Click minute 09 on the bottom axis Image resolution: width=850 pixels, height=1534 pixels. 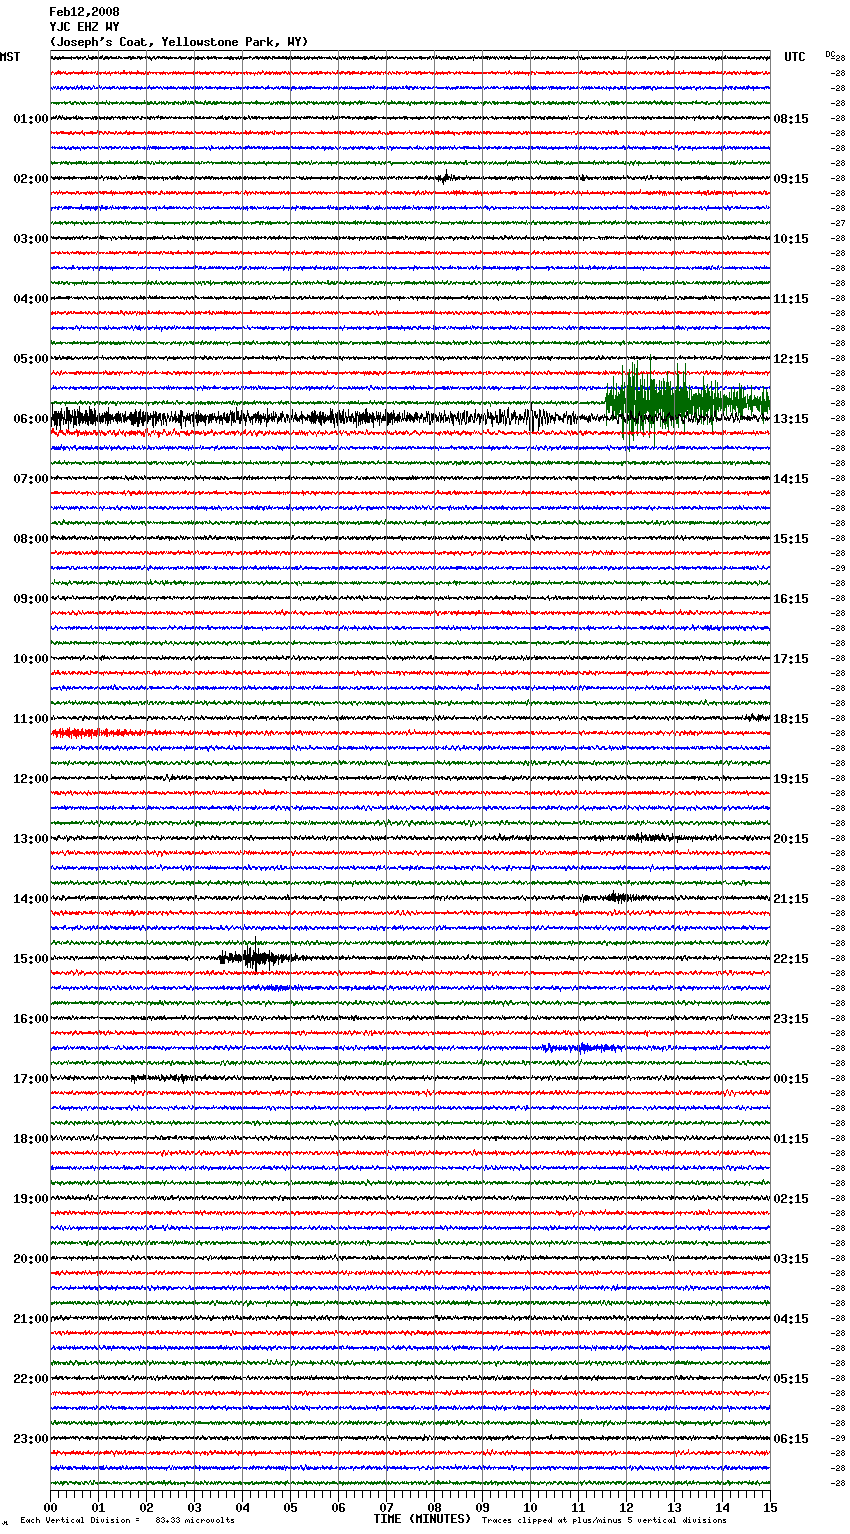click(482, 1507)
